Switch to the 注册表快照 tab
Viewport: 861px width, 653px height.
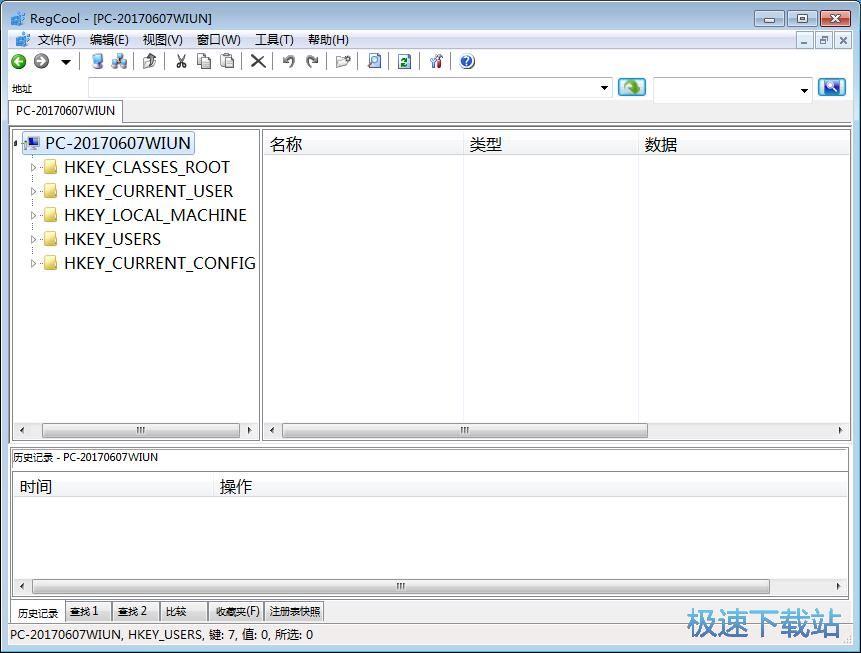pos(295,611)
